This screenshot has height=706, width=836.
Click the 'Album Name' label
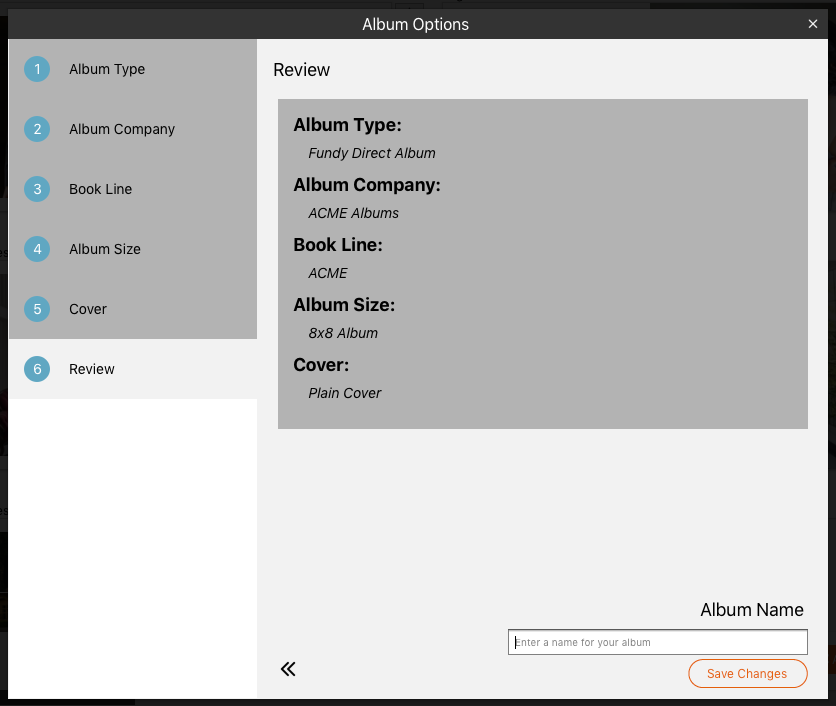(752, 609)
